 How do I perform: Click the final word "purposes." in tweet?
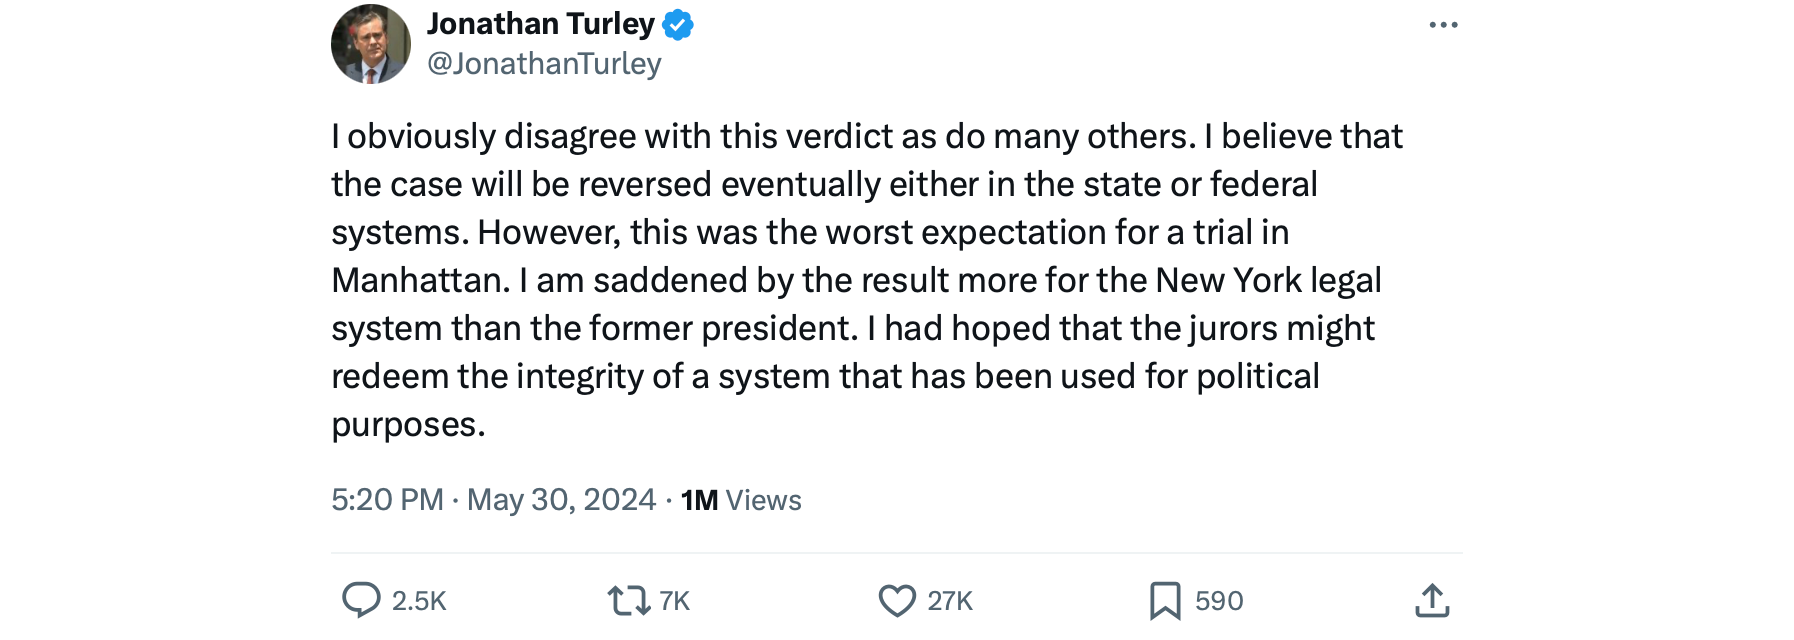coord(408,425)
